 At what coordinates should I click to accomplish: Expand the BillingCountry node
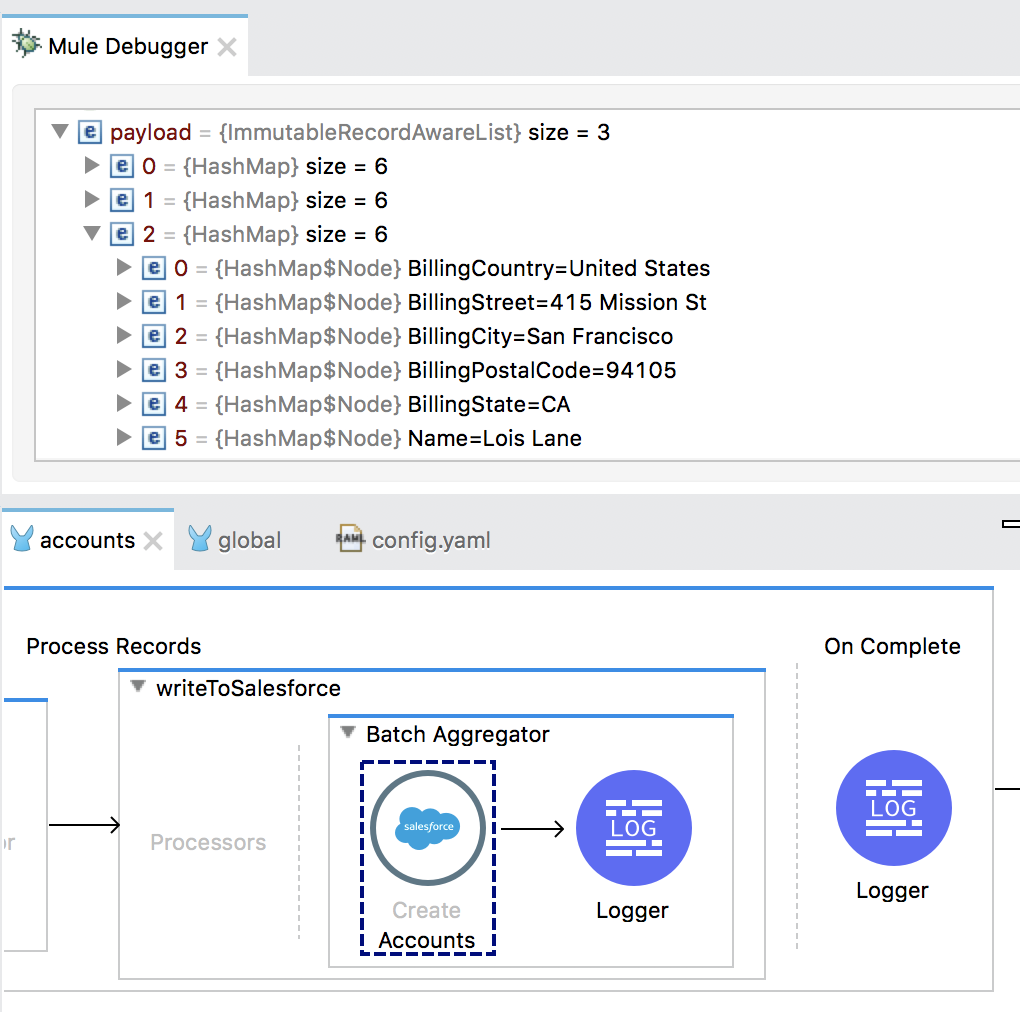[x=124, y=267]
